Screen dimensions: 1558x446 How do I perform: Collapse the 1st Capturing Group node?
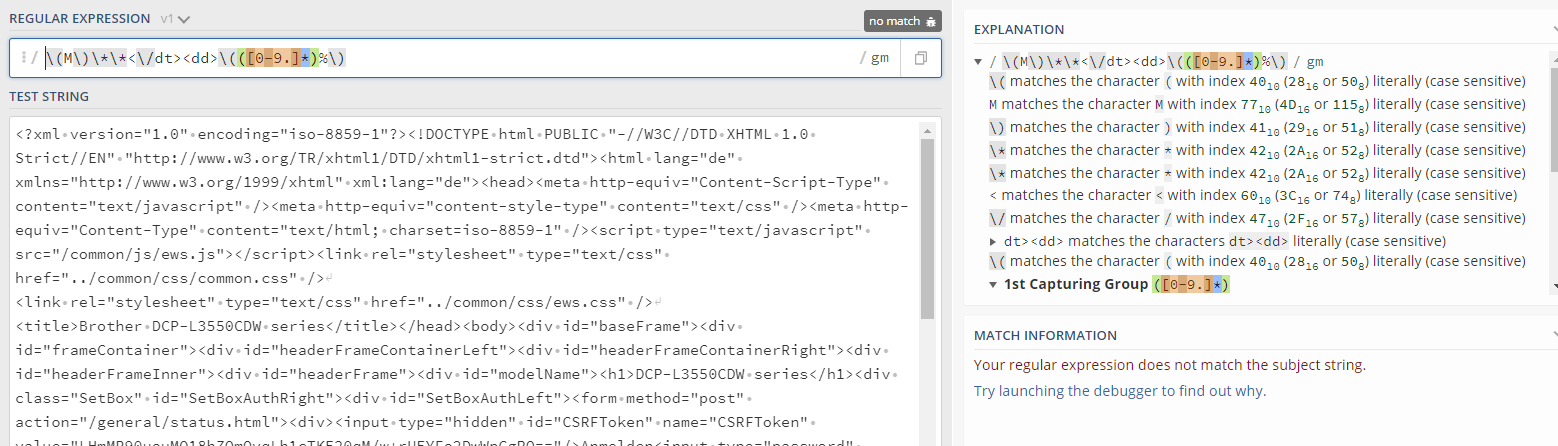coord(993,284)
